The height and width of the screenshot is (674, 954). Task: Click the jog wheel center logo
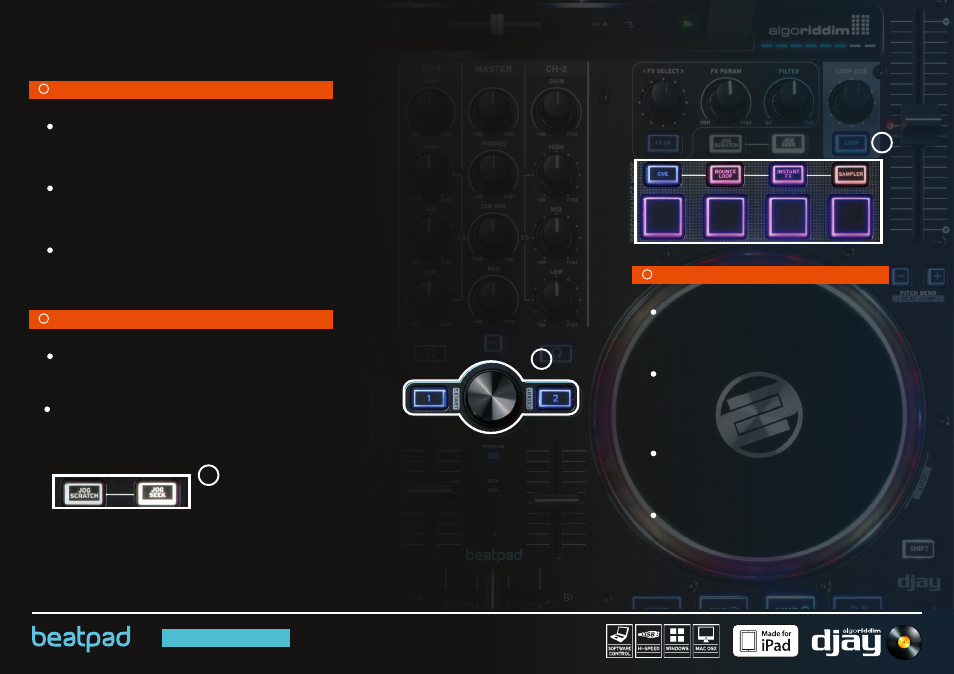coord(759,415)
